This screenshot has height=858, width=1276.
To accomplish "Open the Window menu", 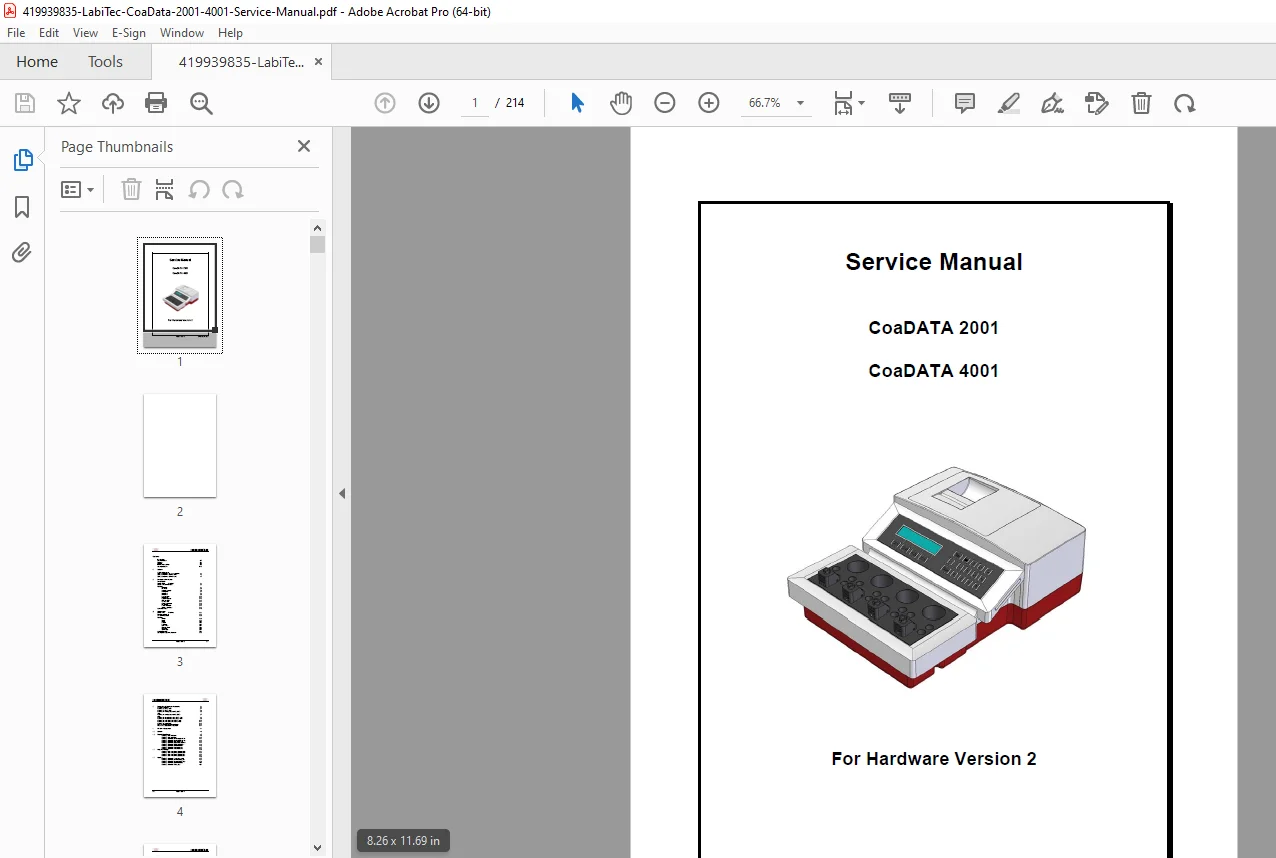I will point(182,33).
